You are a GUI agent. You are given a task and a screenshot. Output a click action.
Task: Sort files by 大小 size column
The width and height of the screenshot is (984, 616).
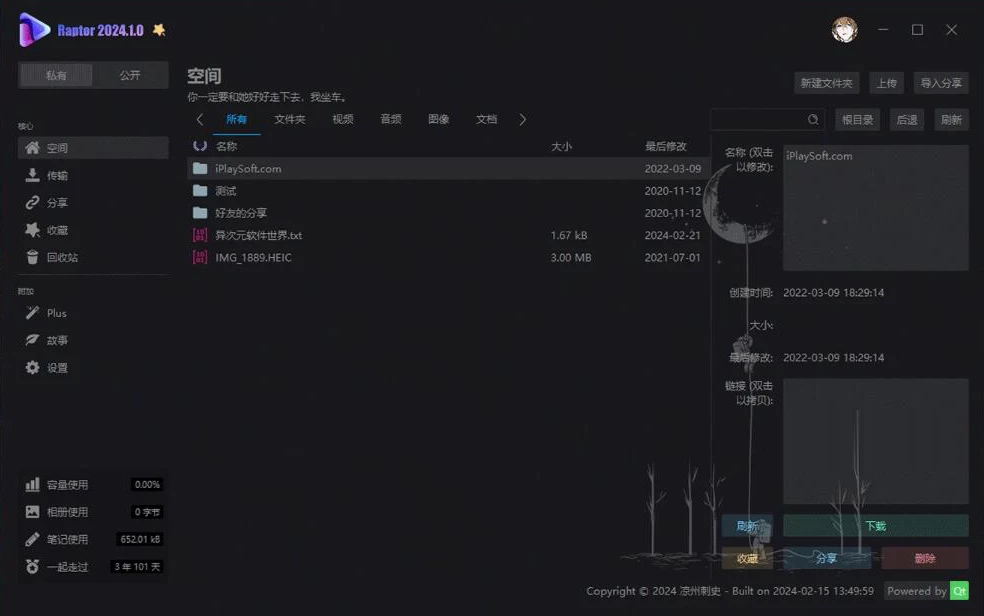[x=561, y=146]
